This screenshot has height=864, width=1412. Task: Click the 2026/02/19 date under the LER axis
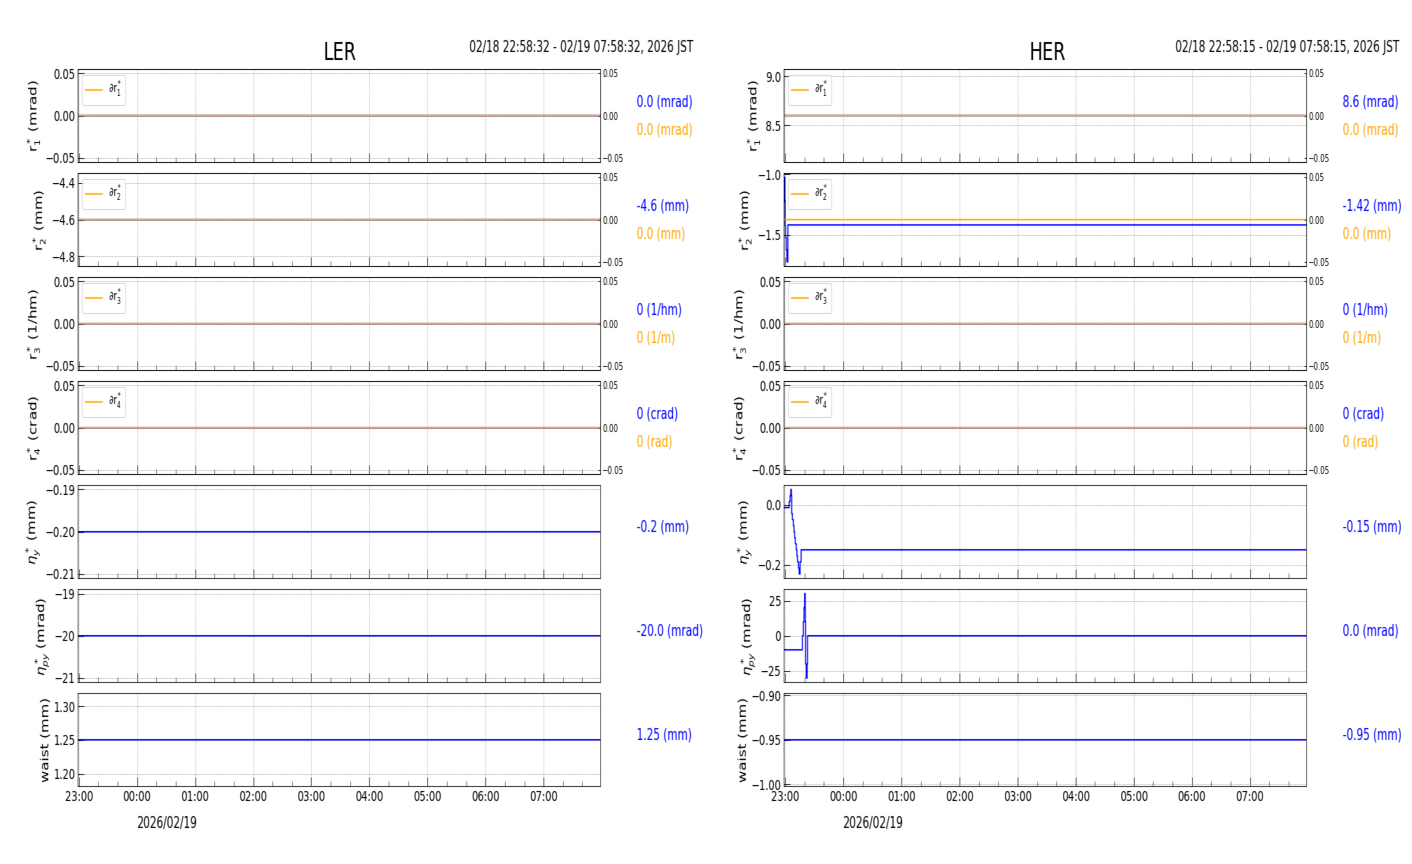[x=167, y=822]
